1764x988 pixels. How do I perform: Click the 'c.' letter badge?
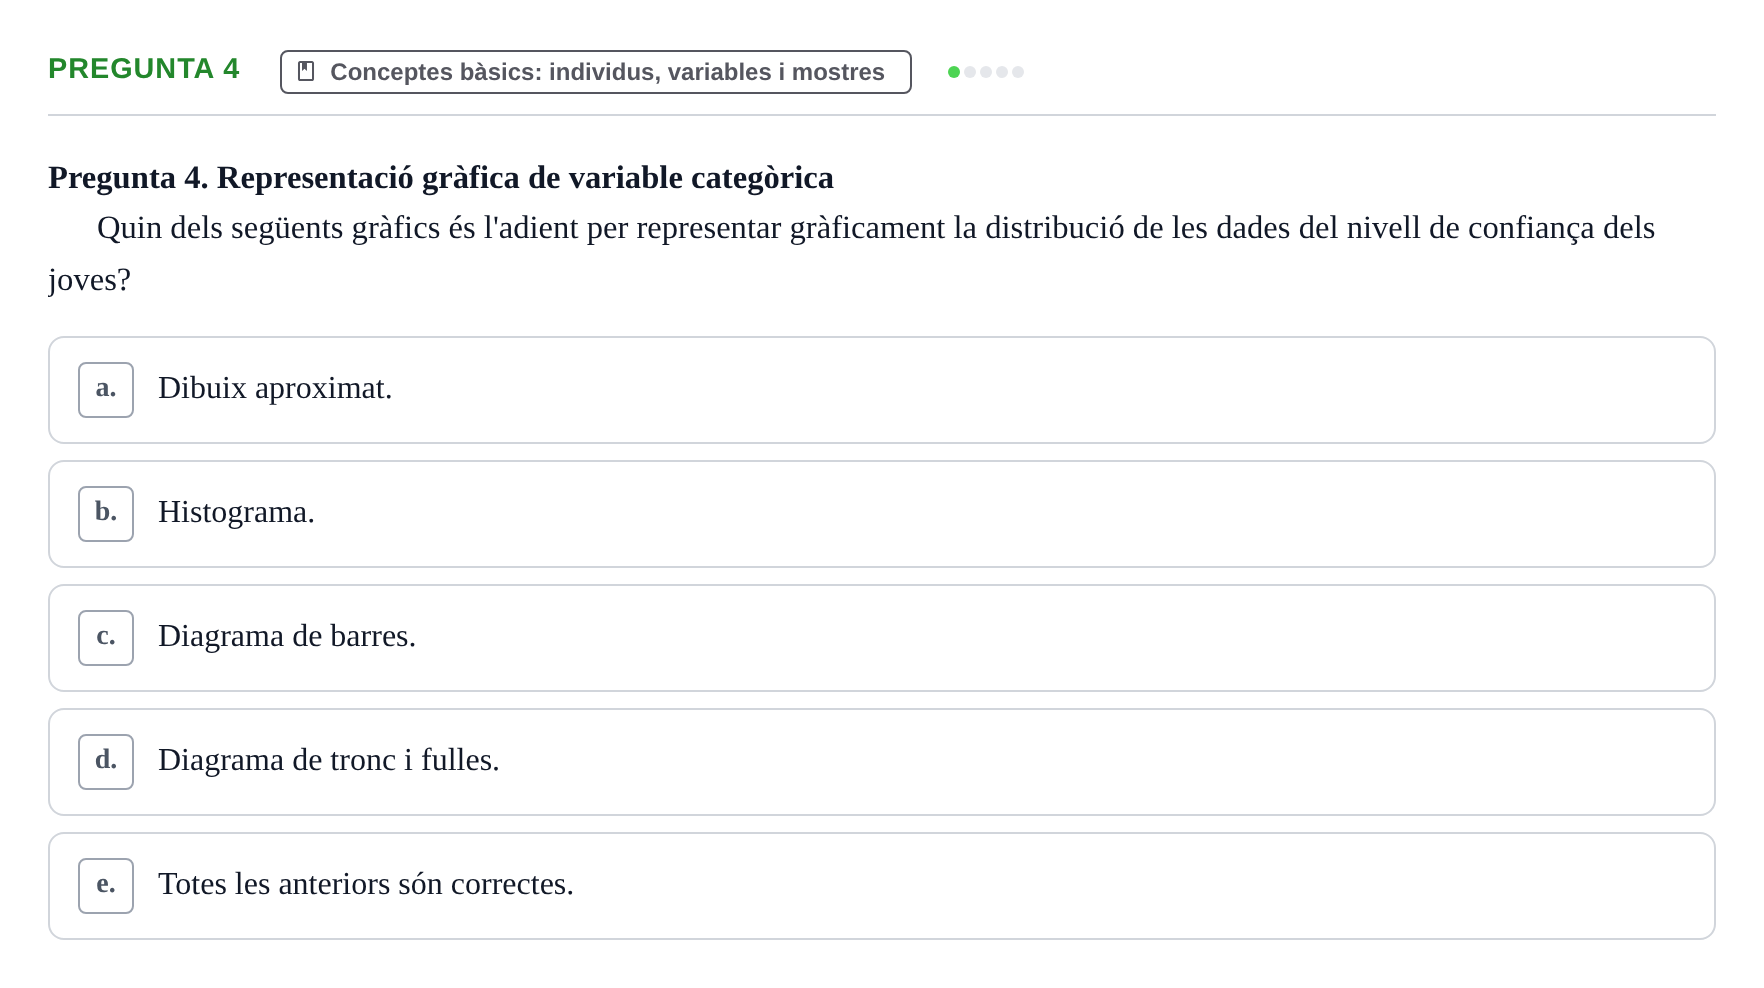coord(106,638)
